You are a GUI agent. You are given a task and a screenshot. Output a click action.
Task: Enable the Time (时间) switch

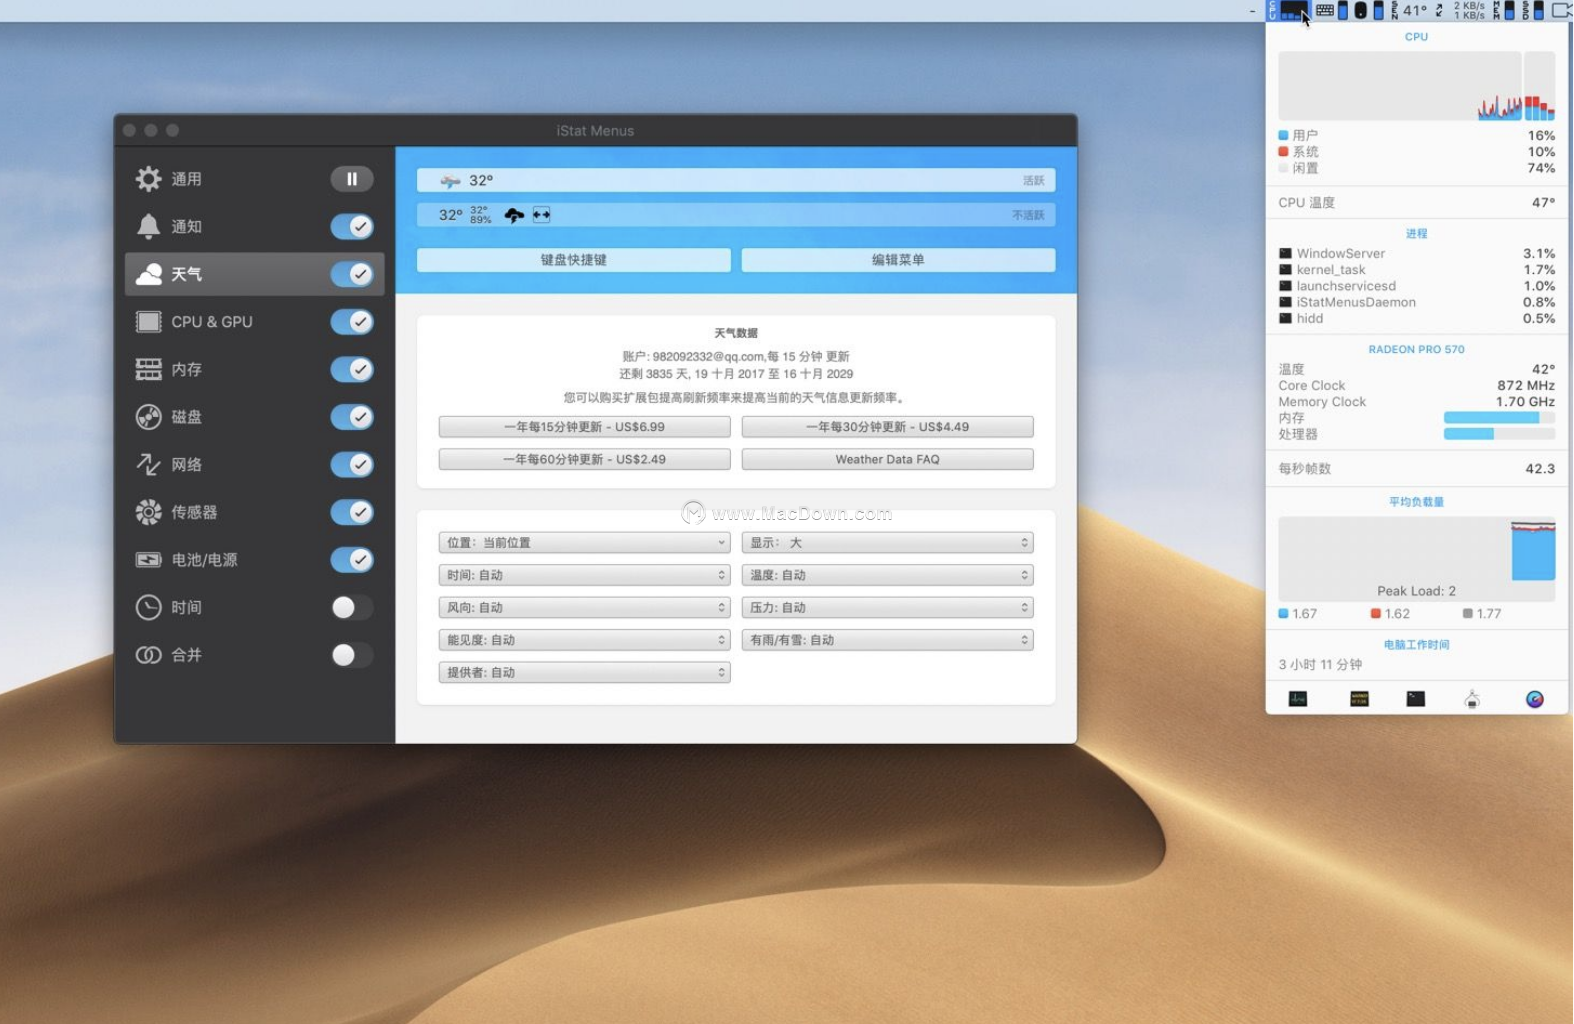pos(352,607)
